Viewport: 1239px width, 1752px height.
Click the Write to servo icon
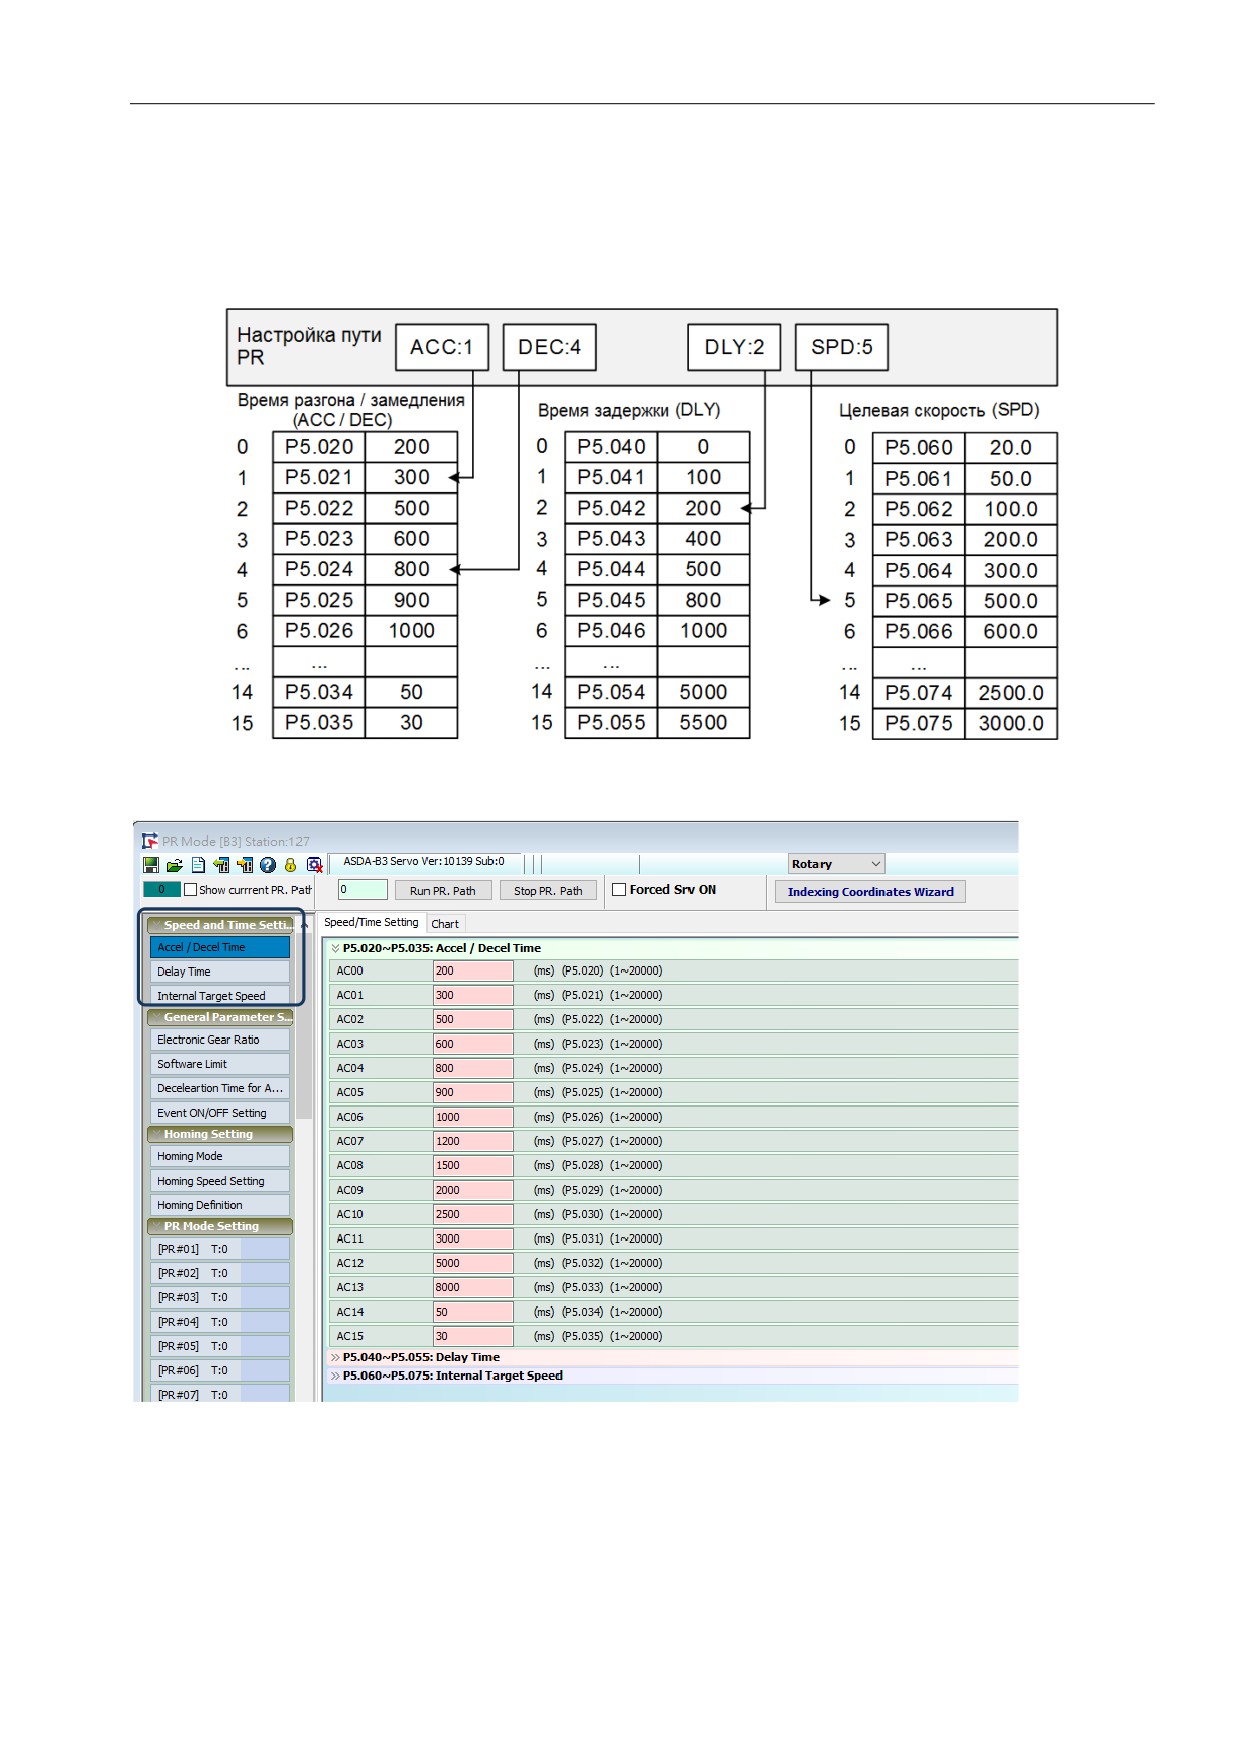(x=245, y=865)
